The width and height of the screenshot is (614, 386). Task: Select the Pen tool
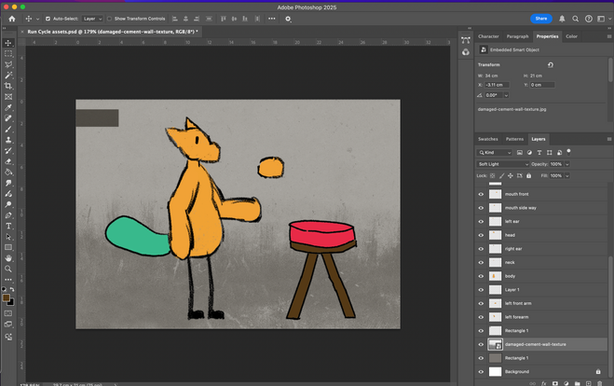[x=8, y=215]
